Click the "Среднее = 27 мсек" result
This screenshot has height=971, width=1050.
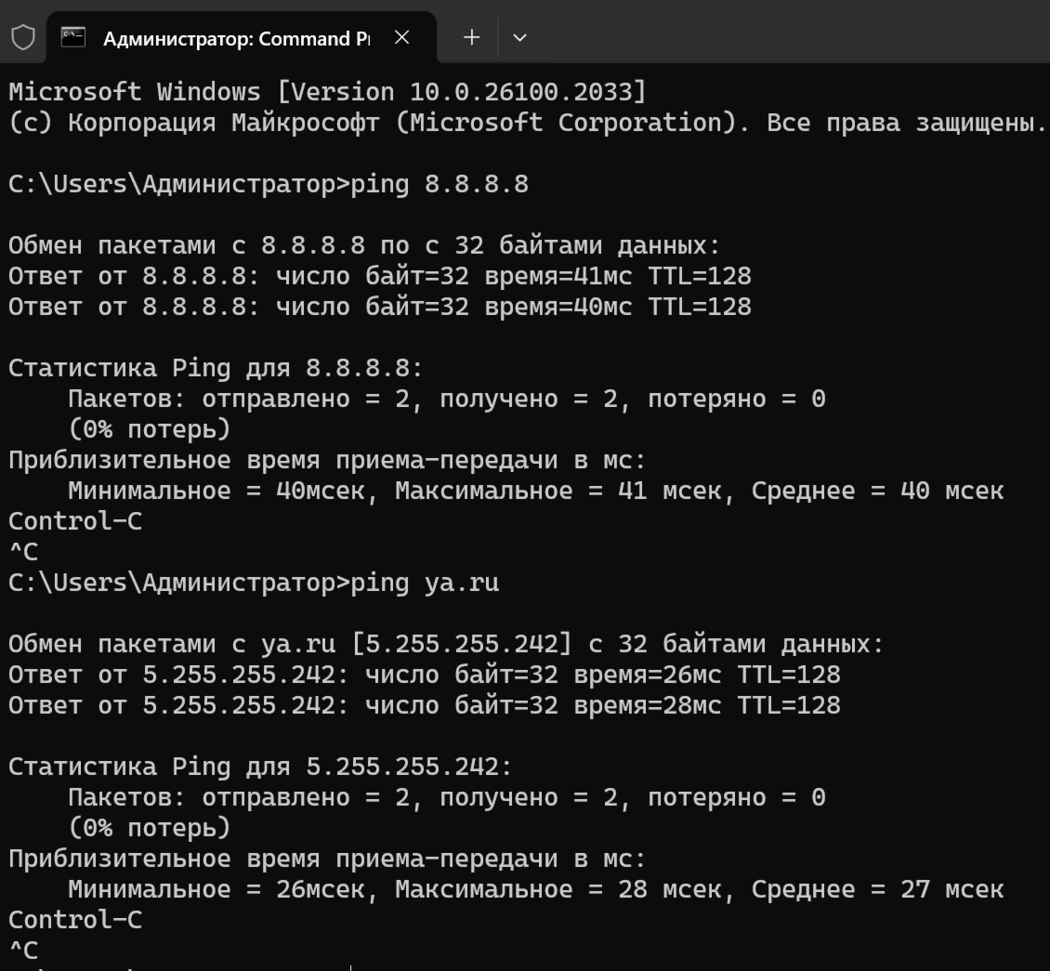pos(877,889)
